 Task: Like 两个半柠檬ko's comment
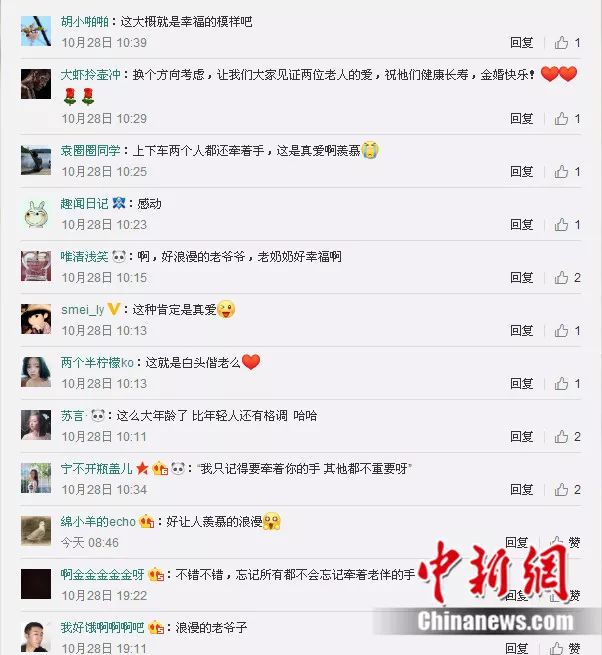pos(561,383)
